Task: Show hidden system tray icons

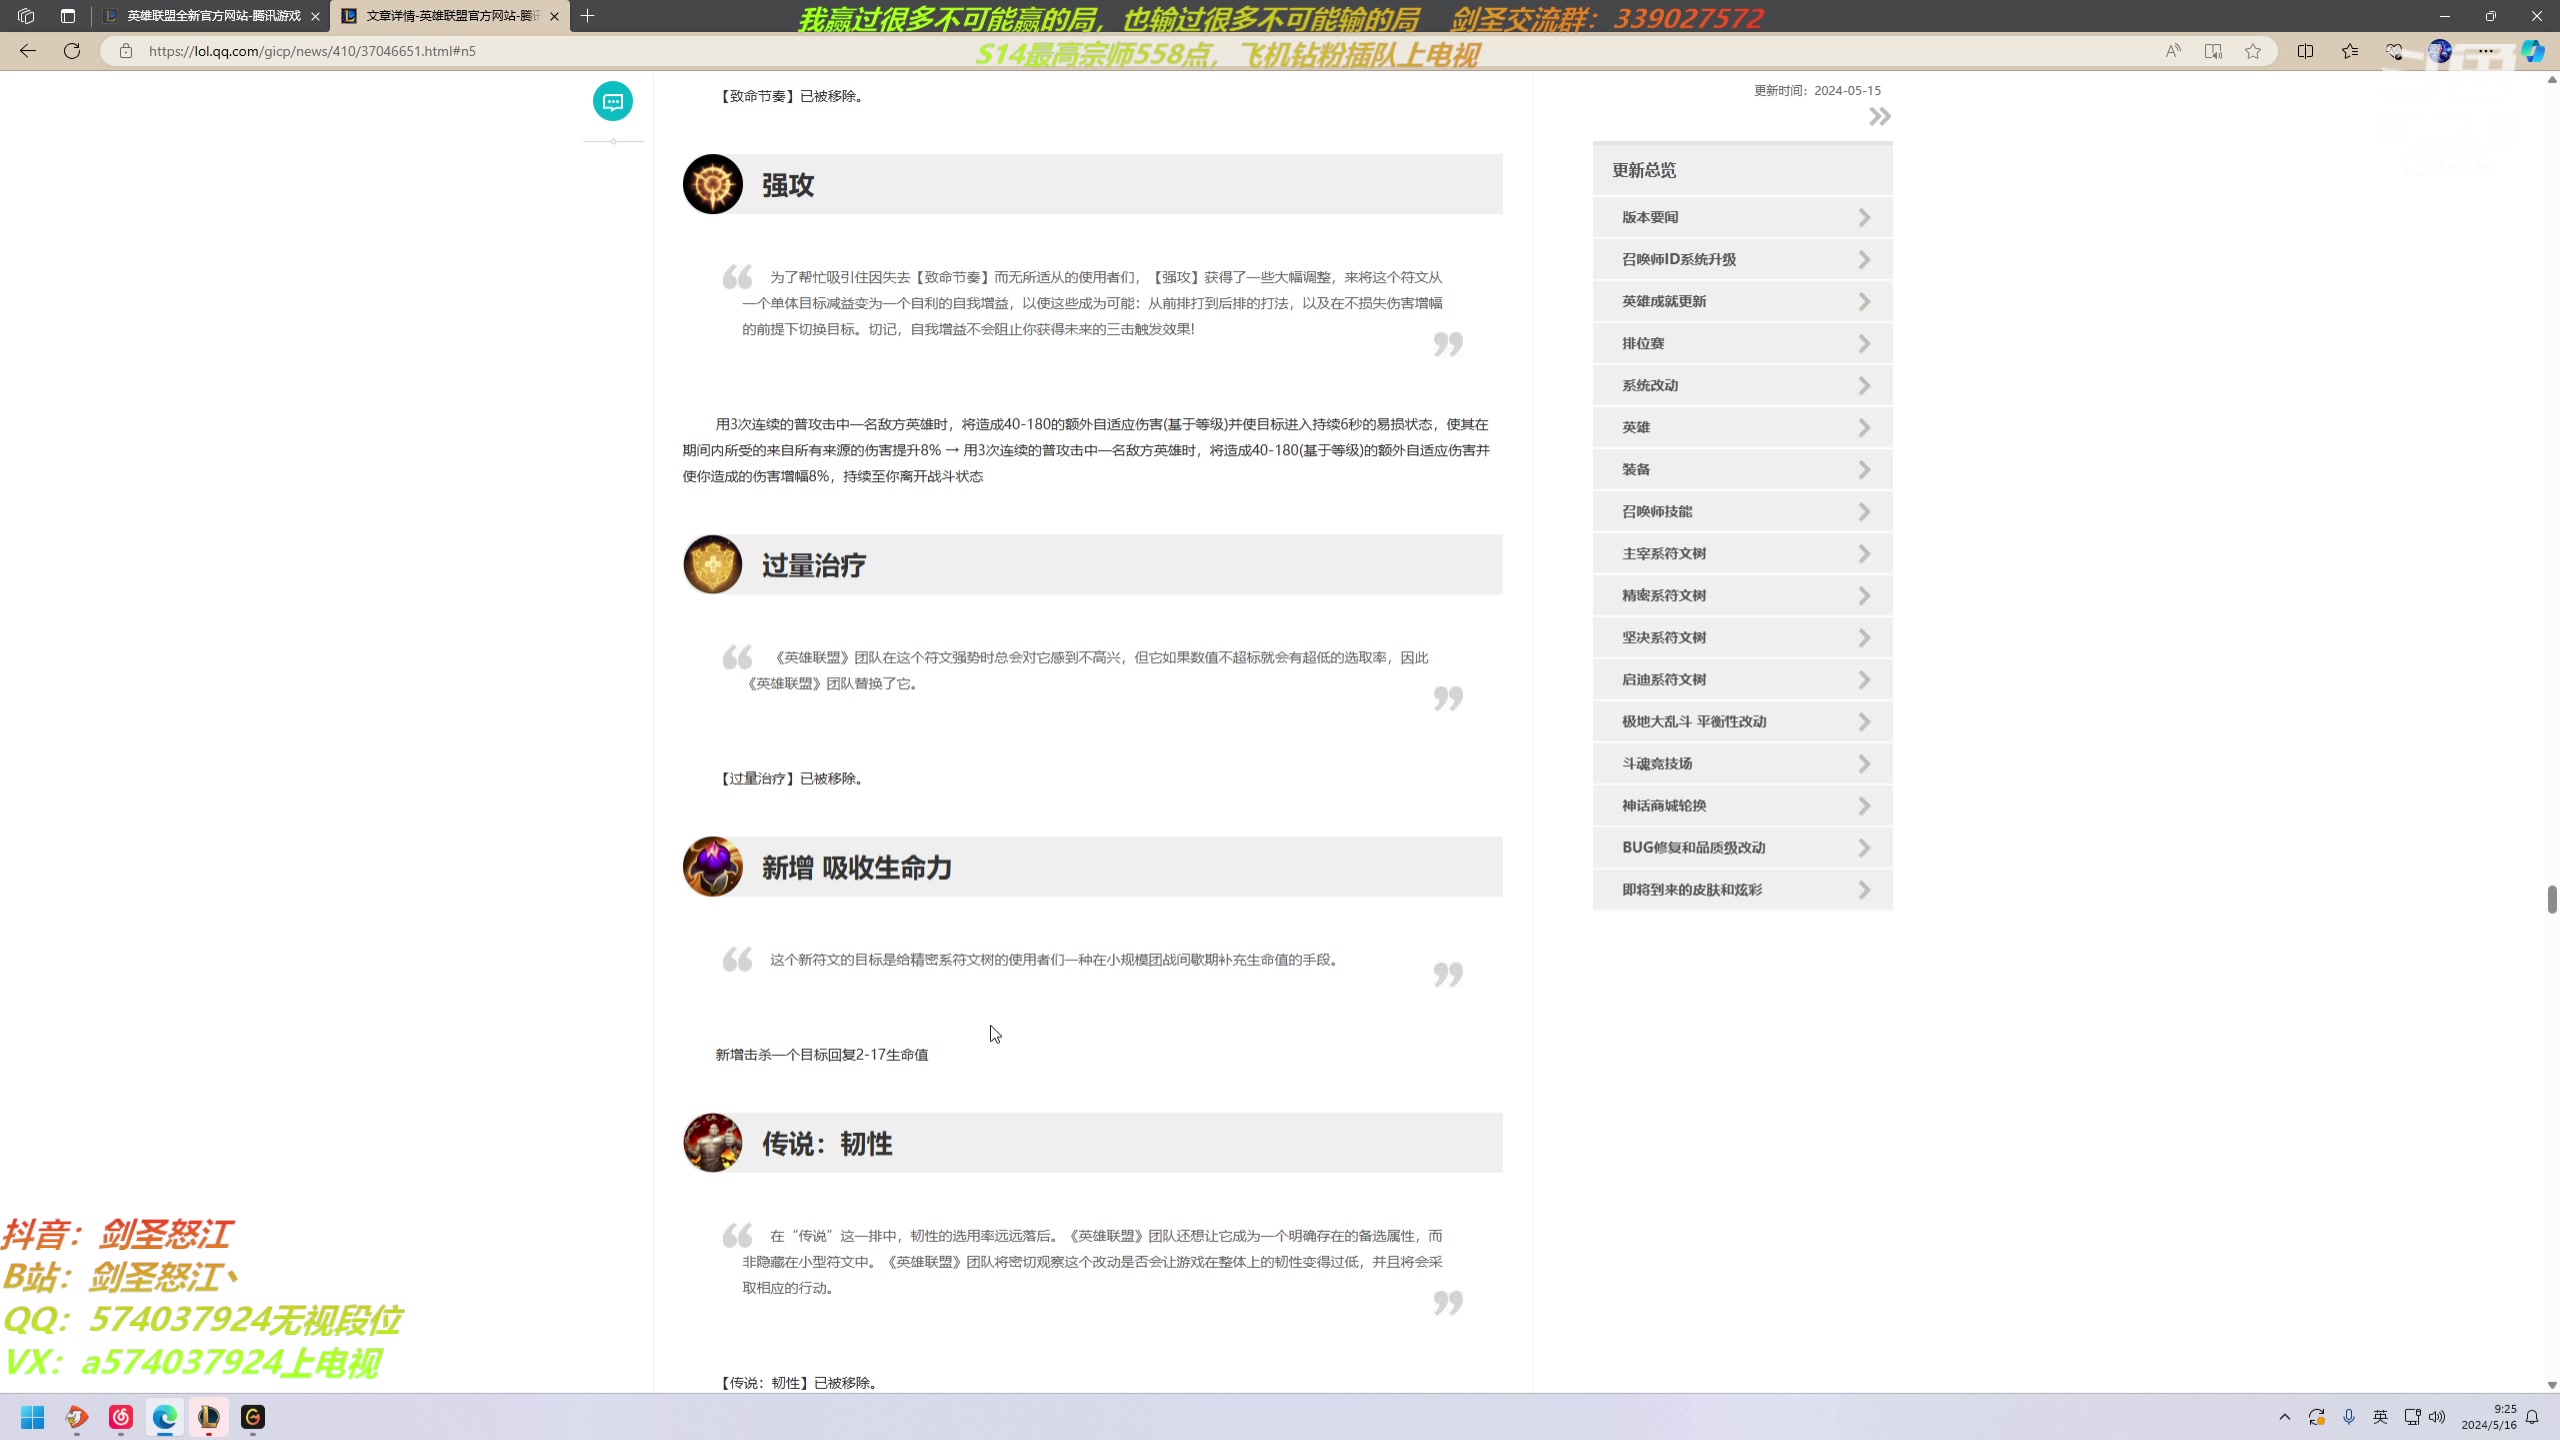Action: [2285, 1417]
